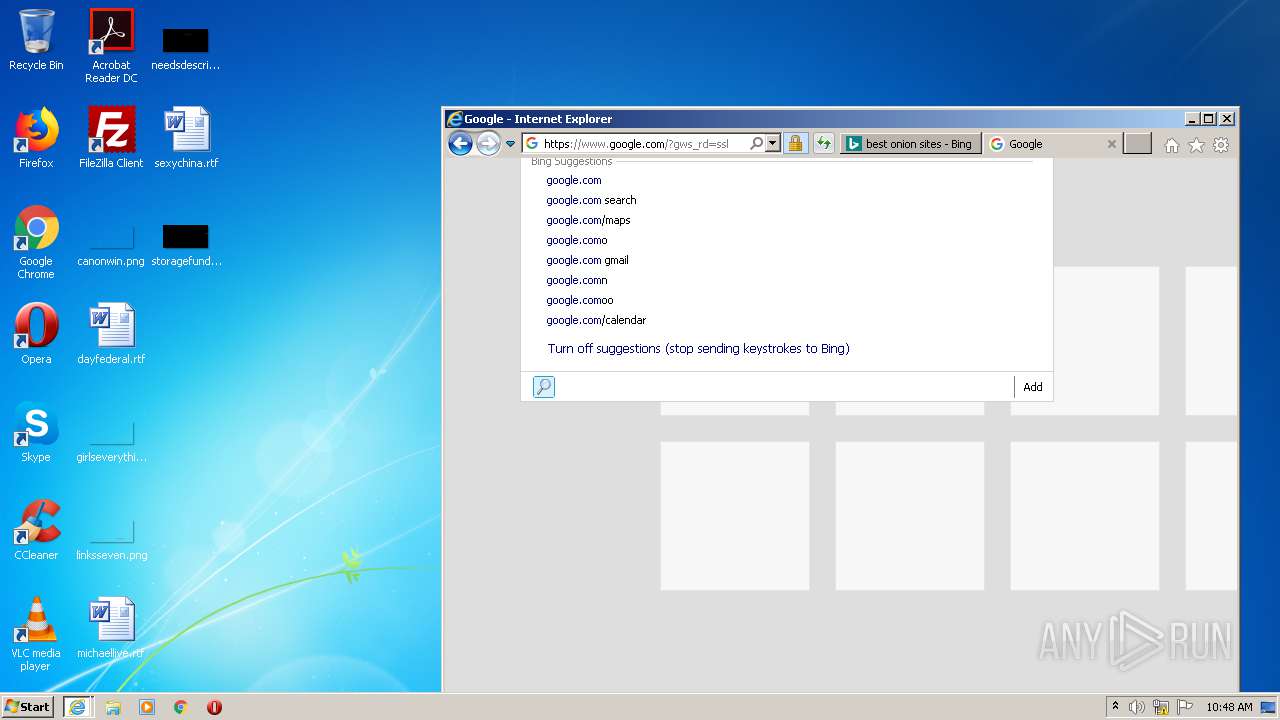Image resolution: width=1280 pixels, height=720 pixels.
Task: Select girlseverythi... file on desktop
Action: 111,442
